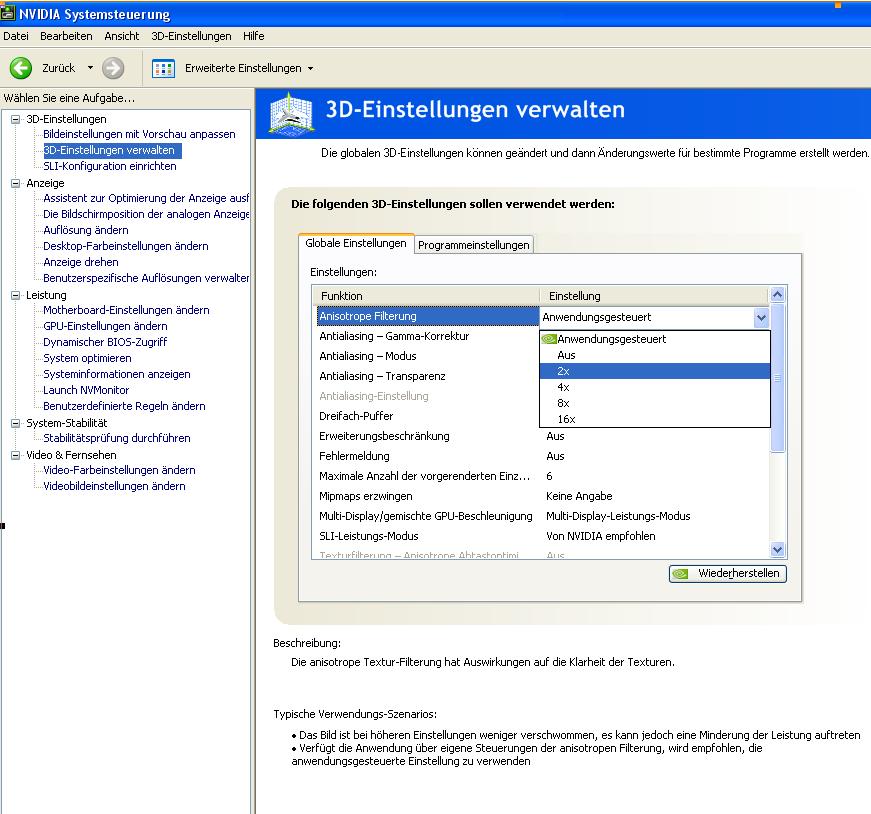
Task: Open SLI-Konfiguration einrichten
Action: pos(110,166)
